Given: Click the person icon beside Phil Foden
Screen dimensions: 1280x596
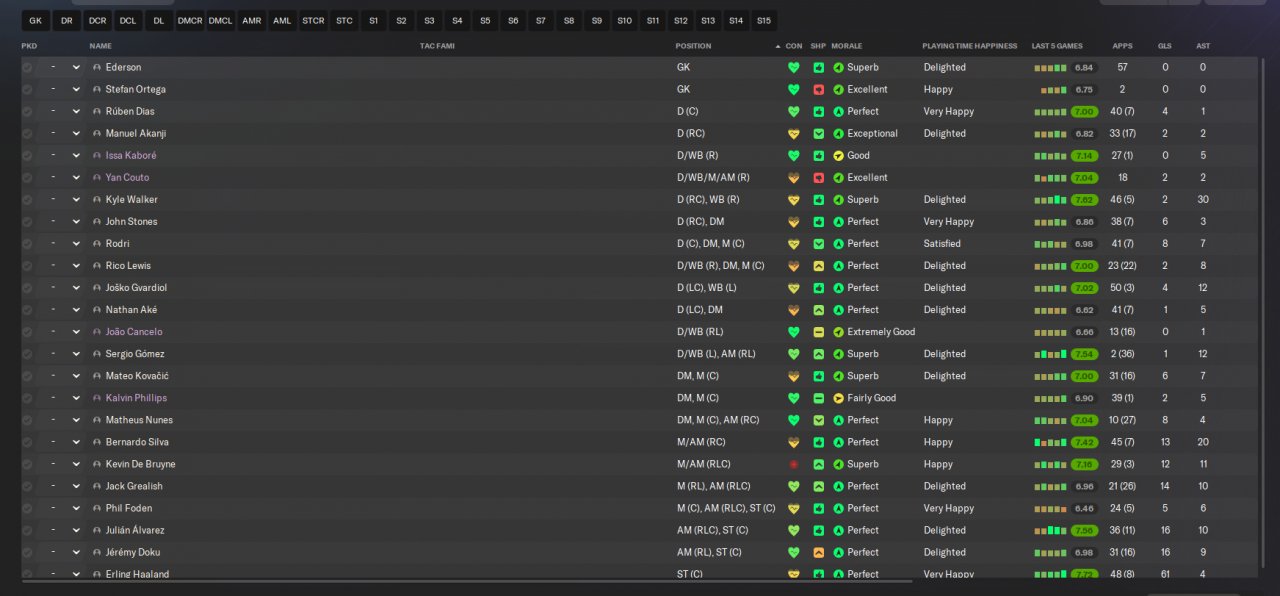Looking at the screenshot, I should coord(97,509).
